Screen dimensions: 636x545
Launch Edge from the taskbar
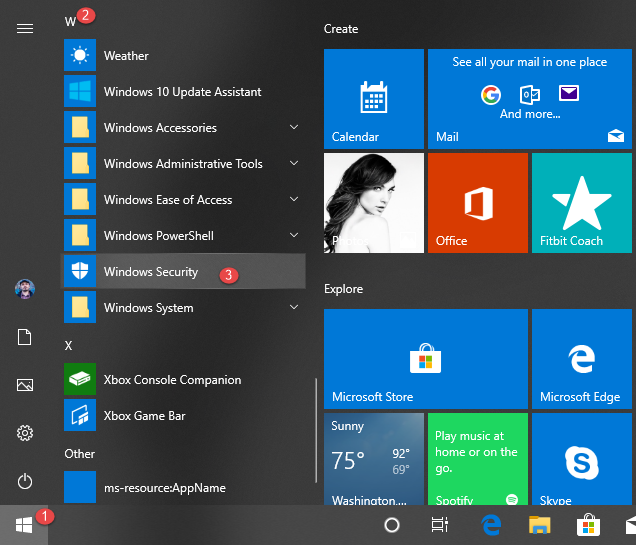(x=491, y=525)
